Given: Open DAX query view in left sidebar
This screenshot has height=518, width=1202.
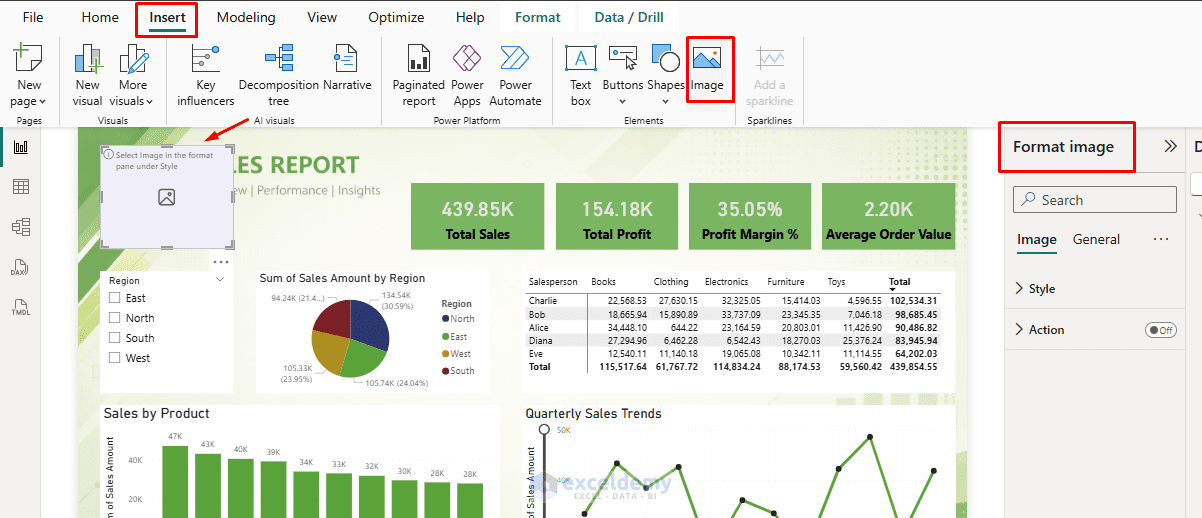Looking at the screenshot, I should point(19,267).
